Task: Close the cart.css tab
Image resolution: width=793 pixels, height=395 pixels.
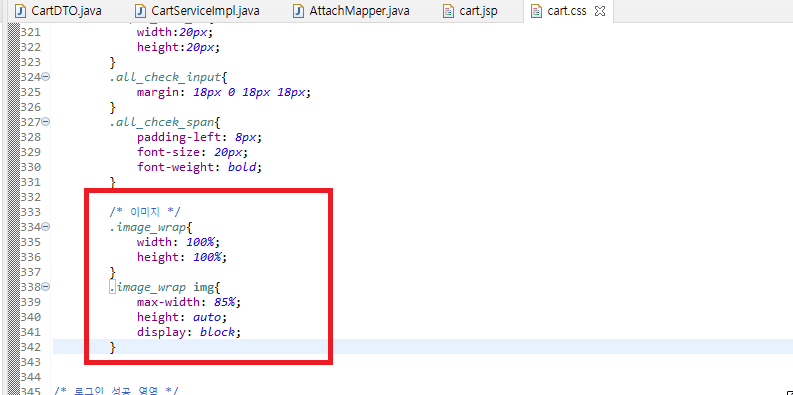Action: (x=600, y=11)
